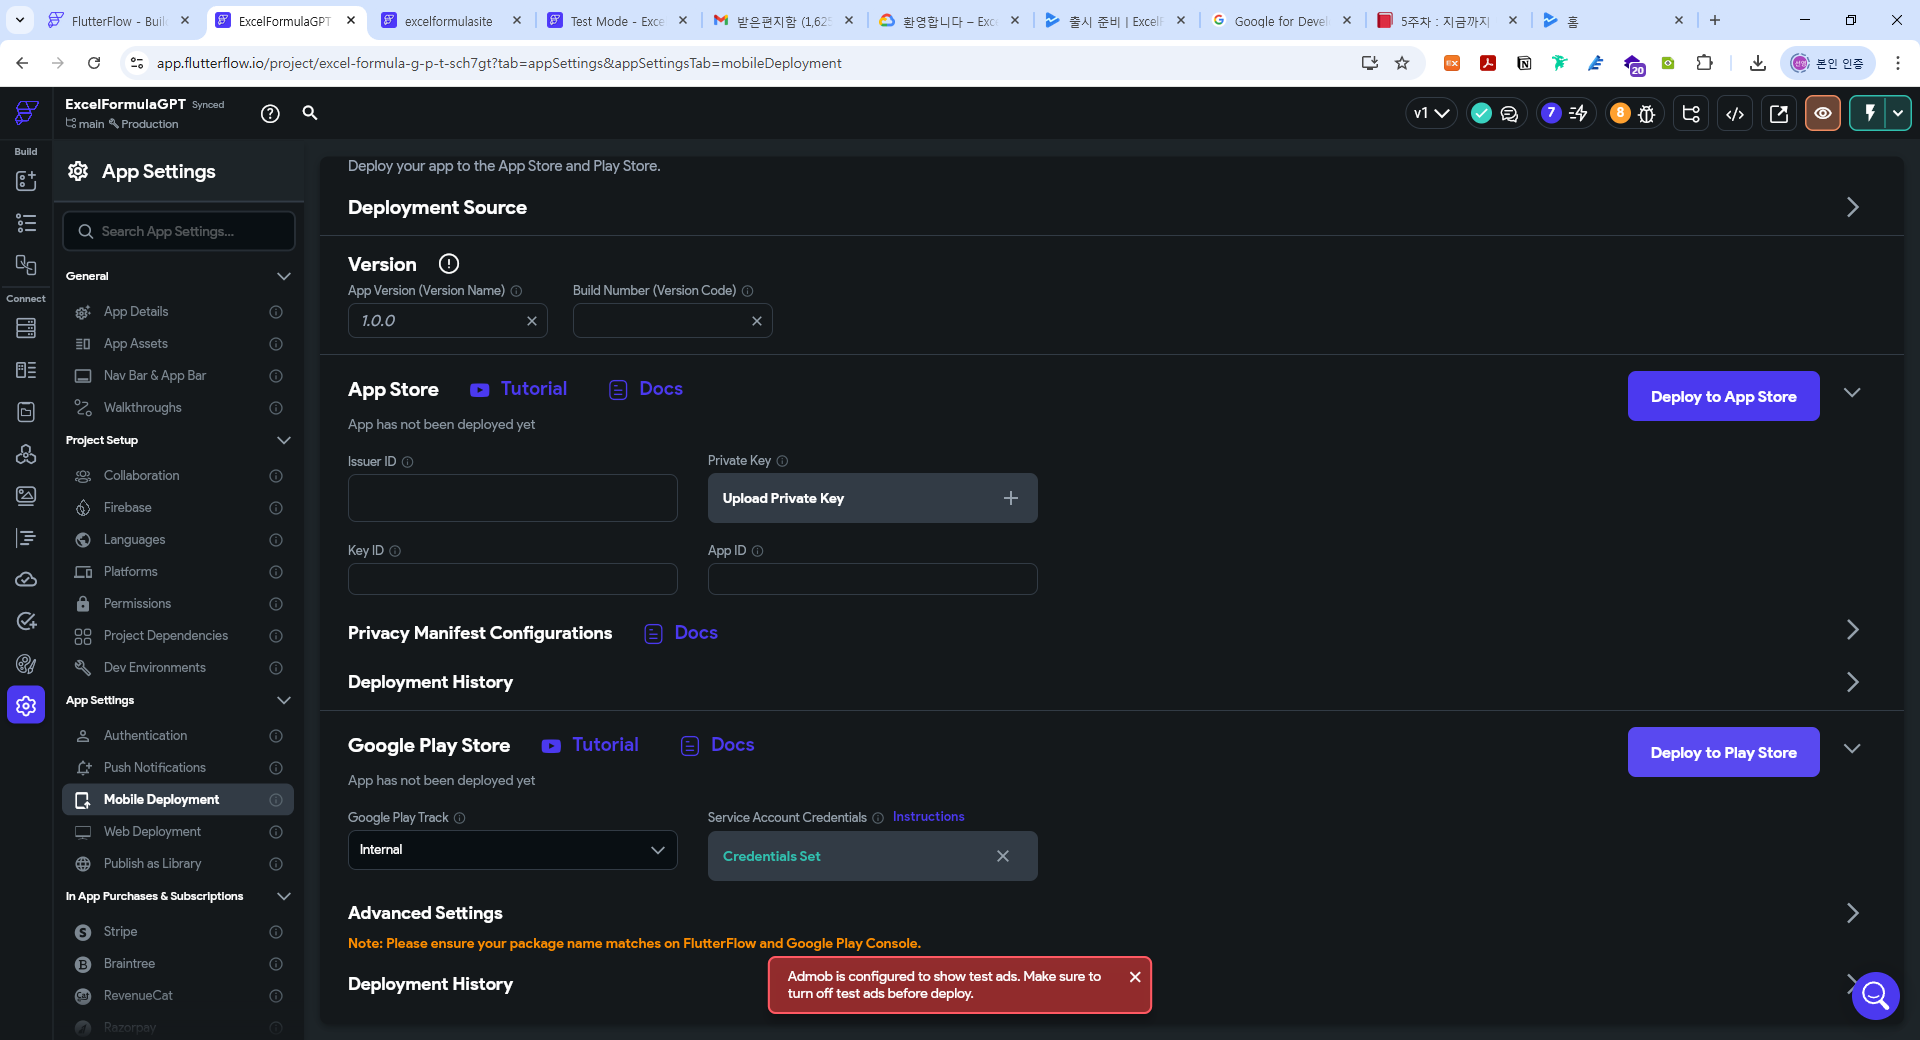
Task: Open the Firestore database icon under Connect
Action: pyautogui.click(x=26, y=328)
